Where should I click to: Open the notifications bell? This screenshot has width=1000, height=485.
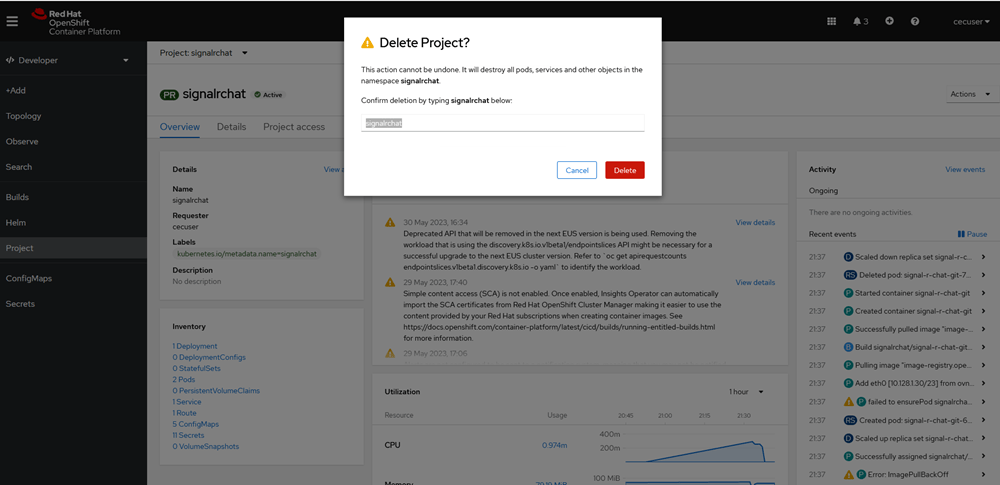[x=859, y=21]
